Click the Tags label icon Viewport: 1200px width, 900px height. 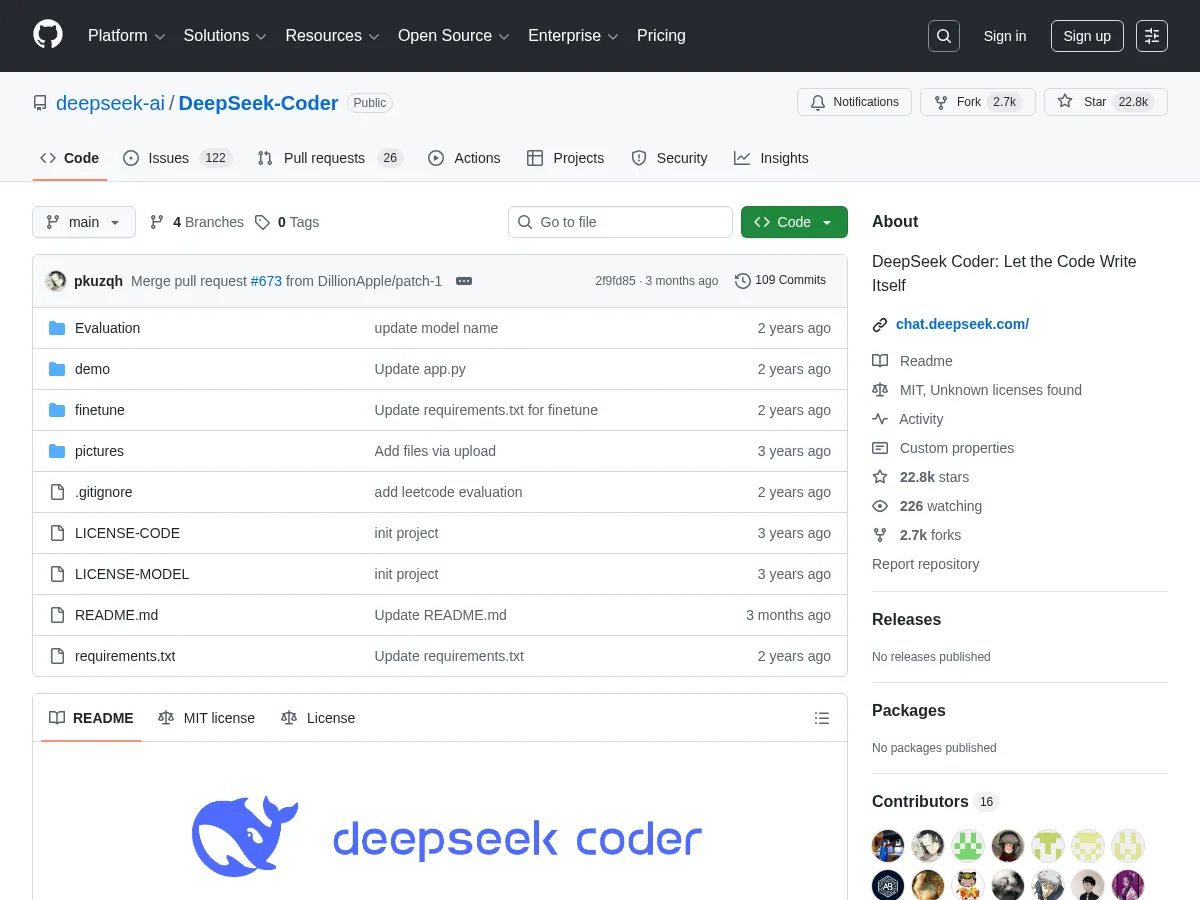(x=263, y=222)
